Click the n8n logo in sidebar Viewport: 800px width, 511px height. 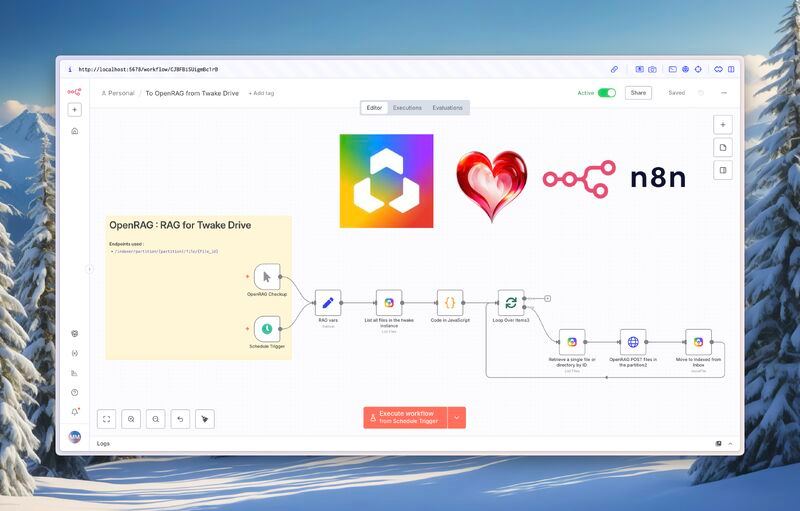point(74,92)
